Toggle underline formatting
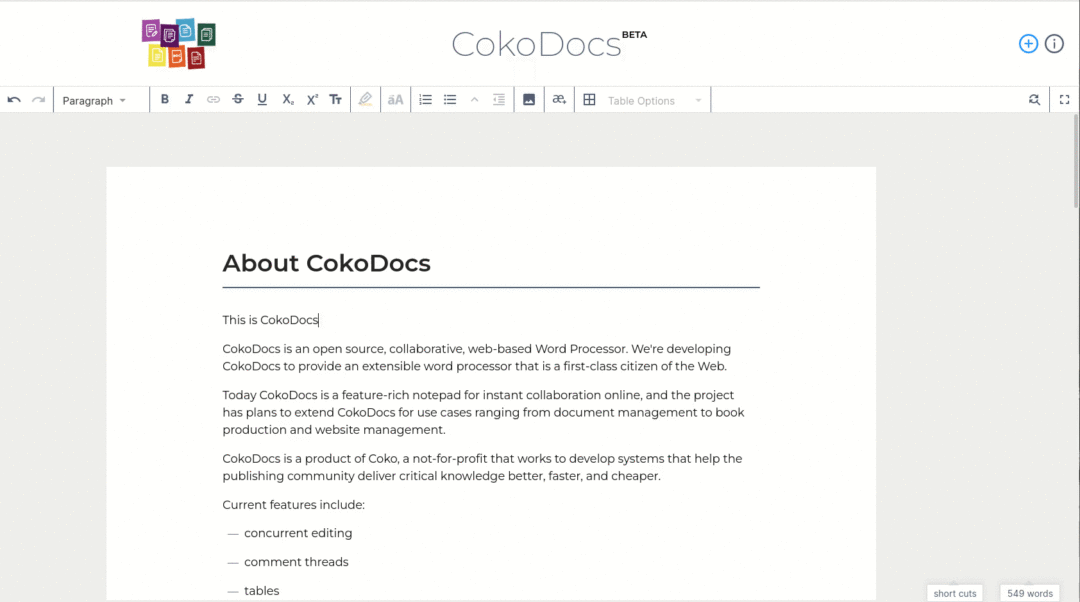Viewport: 1080px width, 602px height. pyautogui.click(x=261, y=99)
